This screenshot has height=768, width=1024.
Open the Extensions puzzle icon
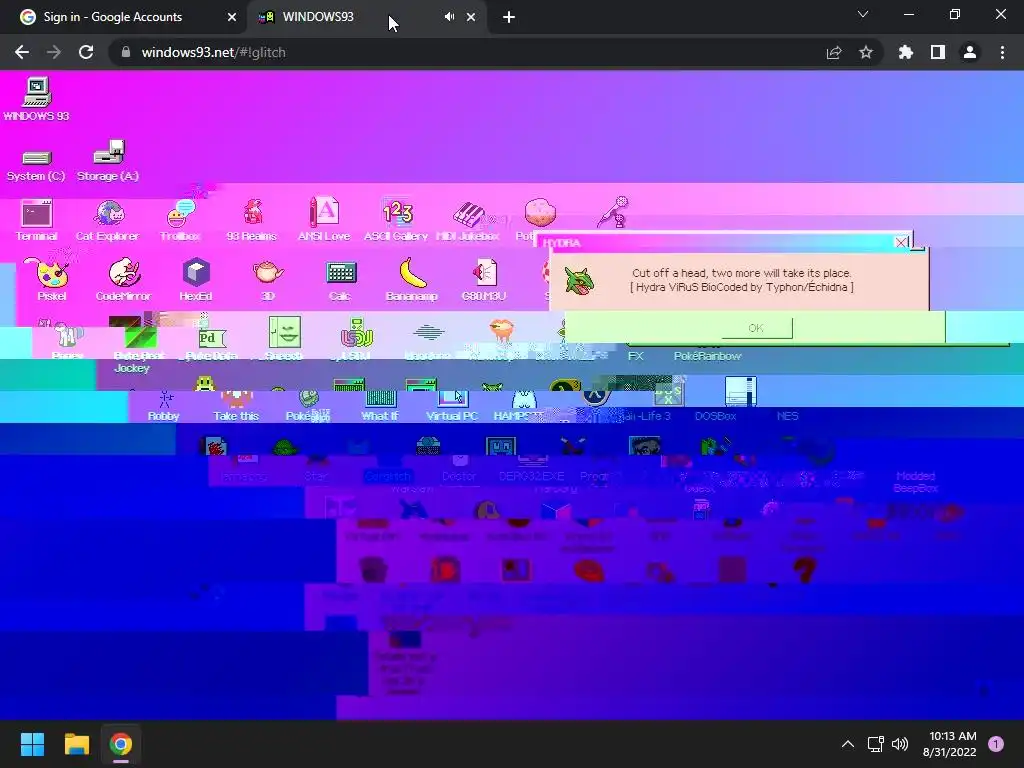pyautogui.click(x=906, y=52)
